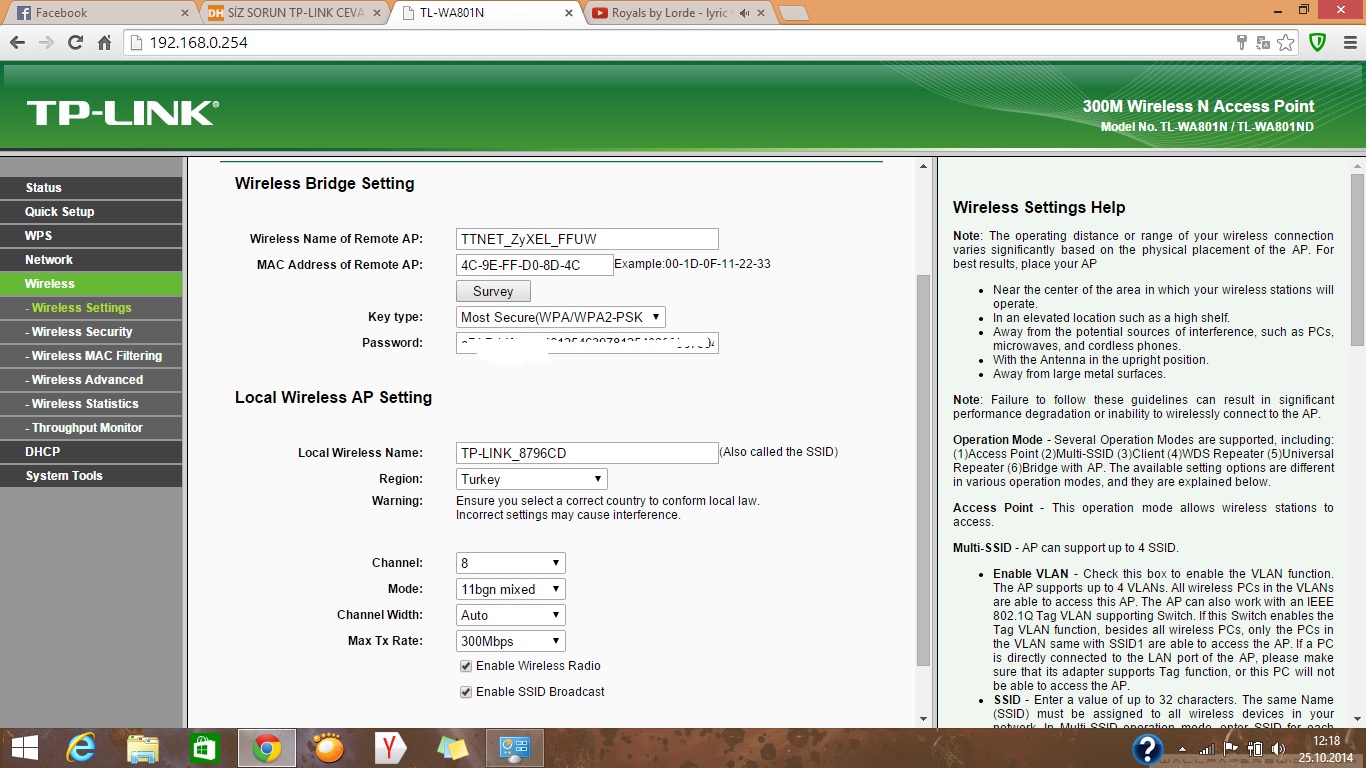
Task: Click the blue help question mark tray icon
Action: [x=1147, y=749]
